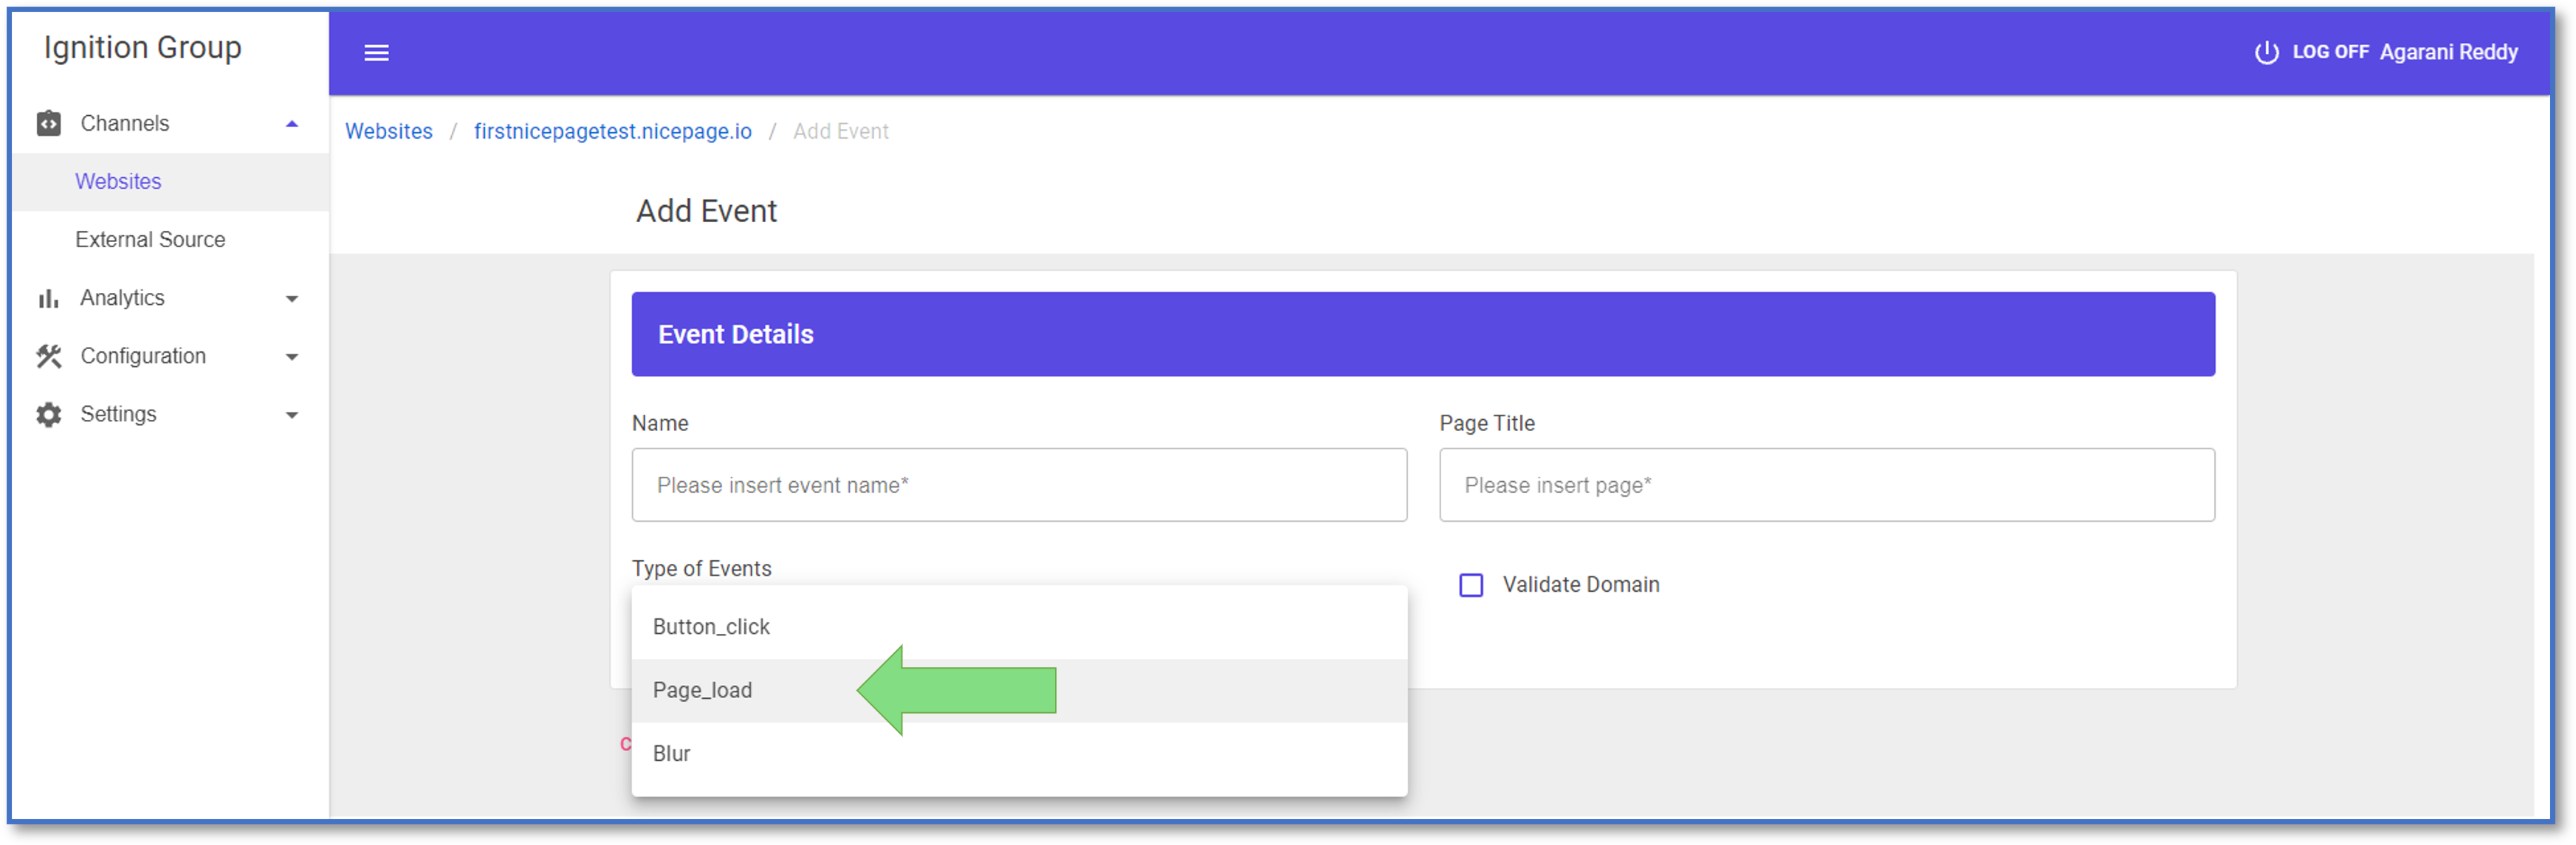Select Page_load event type
The image size is (2576, 845).
coord(703,689)
